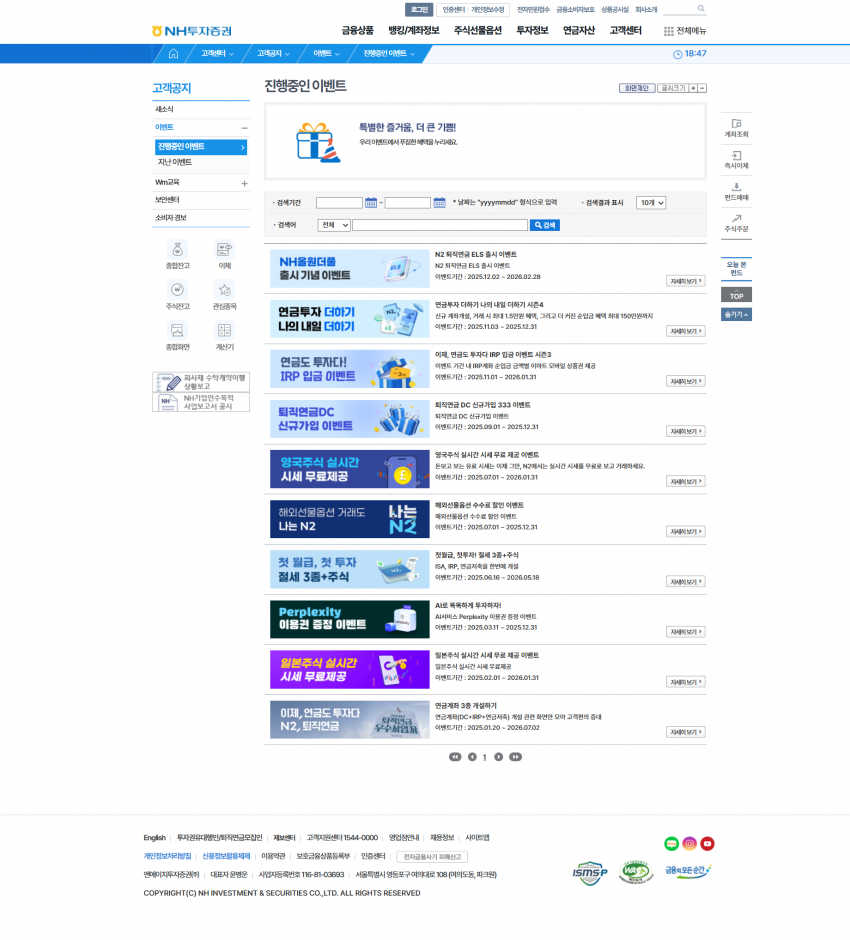Click the 관심종목 star icon

(224, 290)
